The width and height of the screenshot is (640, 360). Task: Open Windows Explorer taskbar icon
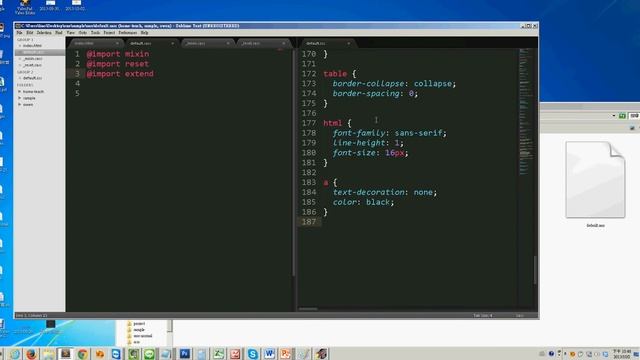(x=48, y=354)
